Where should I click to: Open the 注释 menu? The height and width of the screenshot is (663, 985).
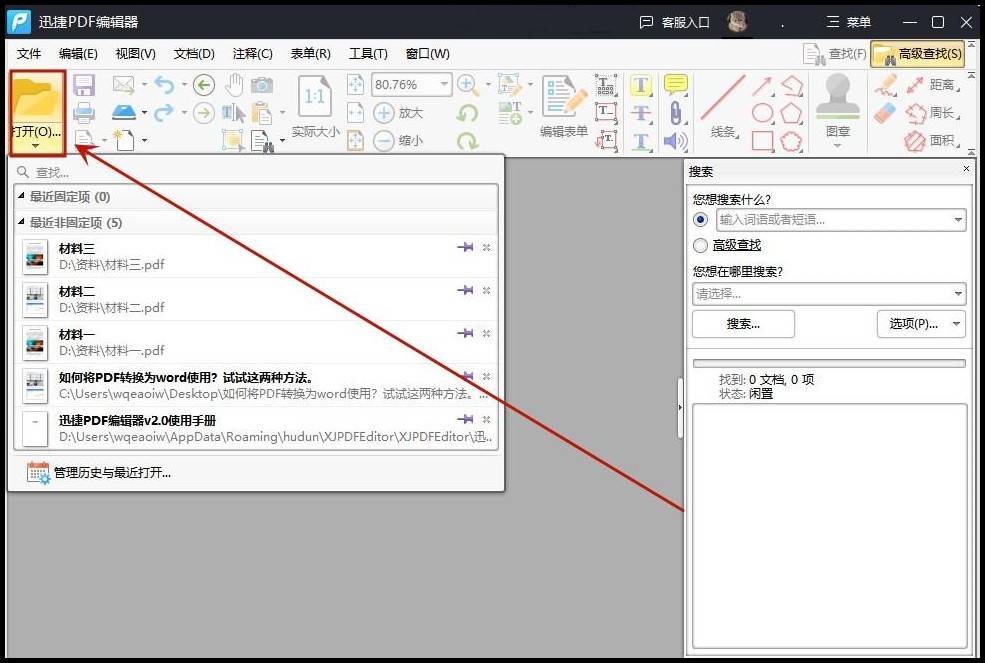click(252, 54)
